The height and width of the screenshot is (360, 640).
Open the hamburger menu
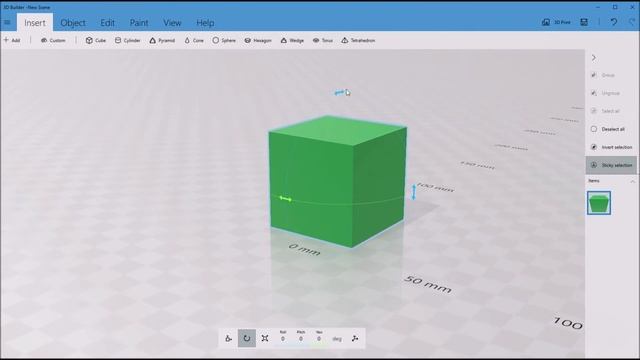(x=7, y=22)
